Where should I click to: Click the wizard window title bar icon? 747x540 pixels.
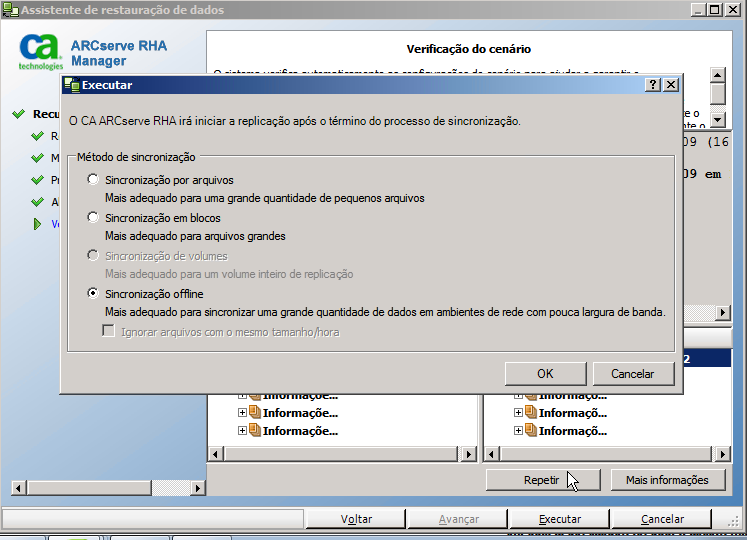(x=10, y=10)
